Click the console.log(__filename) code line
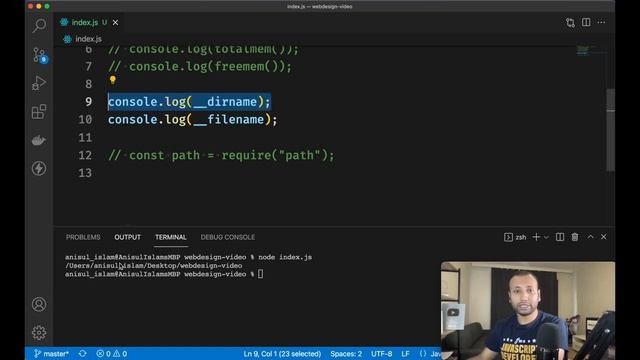The image size is (640, 360). [x=193, y=120]
